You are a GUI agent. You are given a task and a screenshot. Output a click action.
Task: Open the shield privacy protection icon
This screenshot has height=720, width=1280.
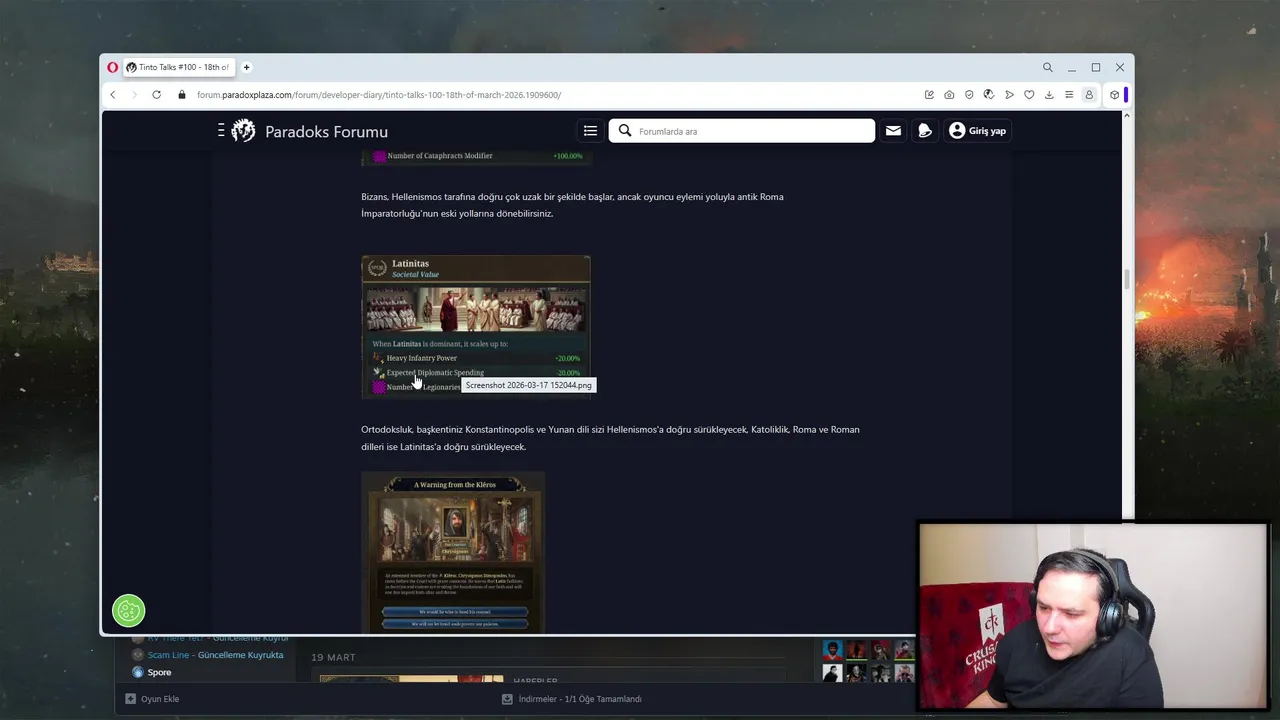point(969,95)
